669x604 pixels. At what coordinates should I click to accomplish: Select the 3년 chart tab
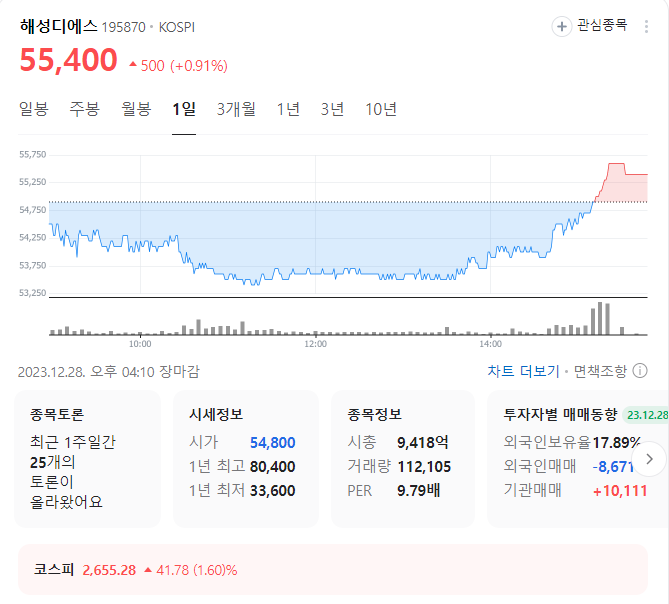(332, 109)
